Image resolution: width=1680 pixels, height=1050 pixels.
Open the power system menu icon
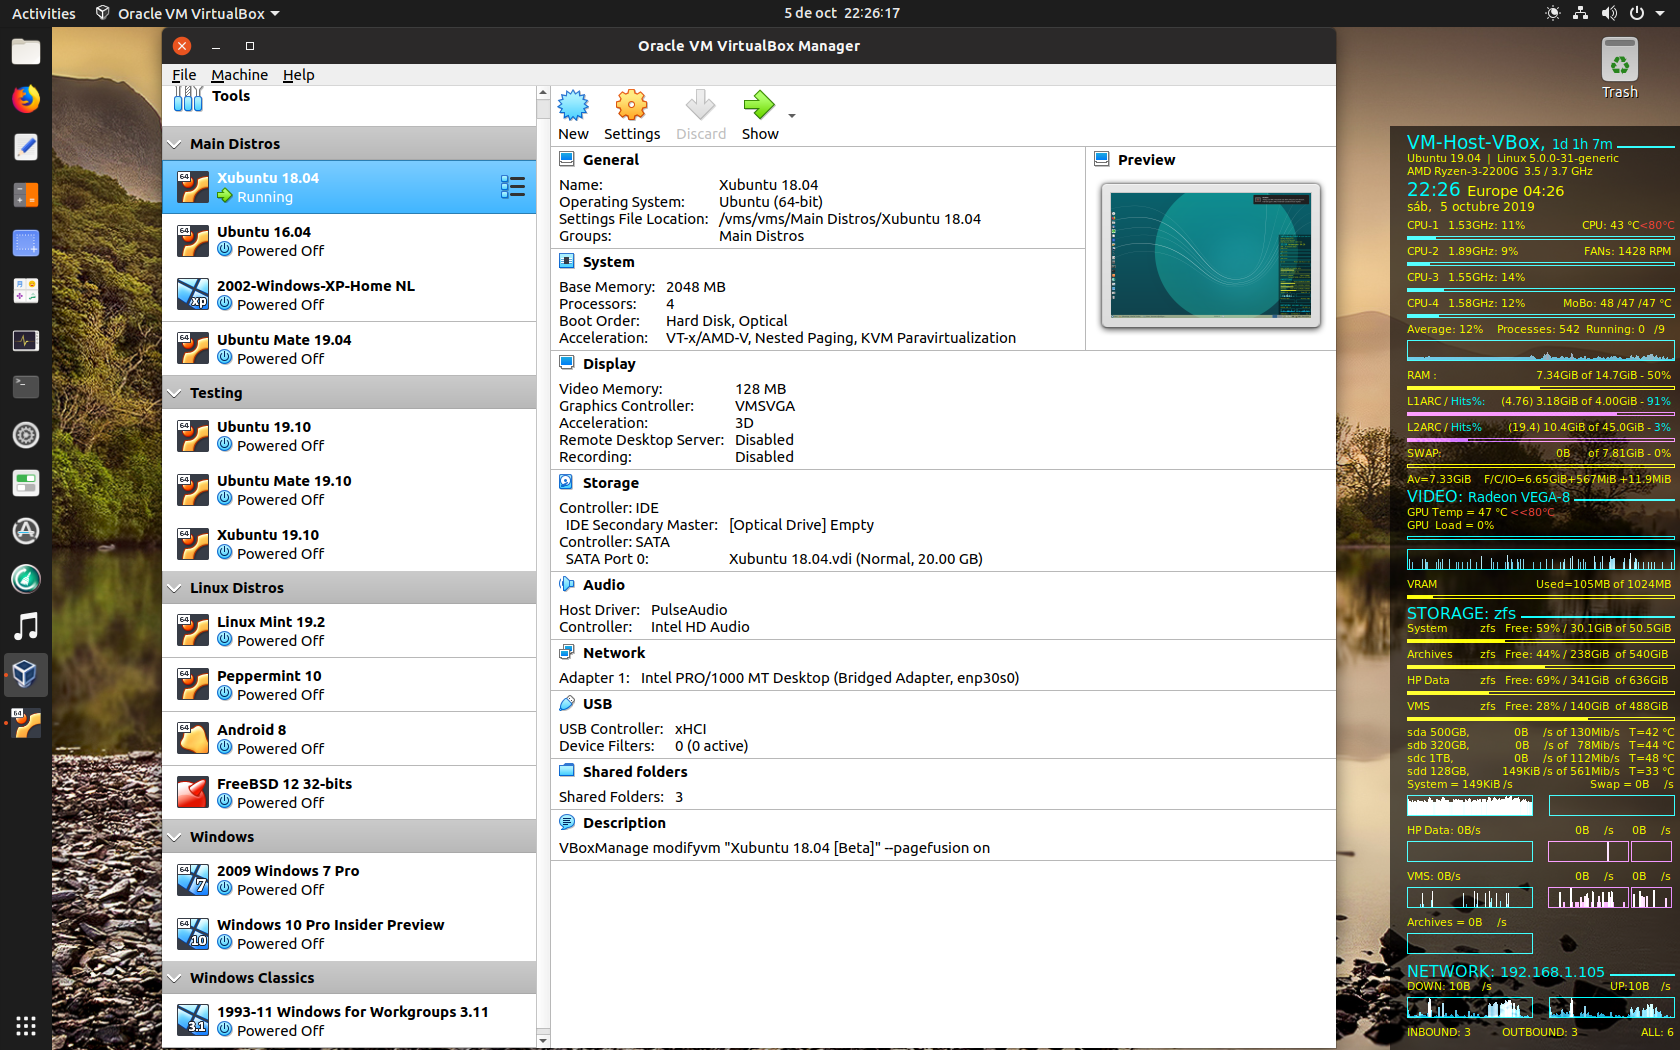1636,13
